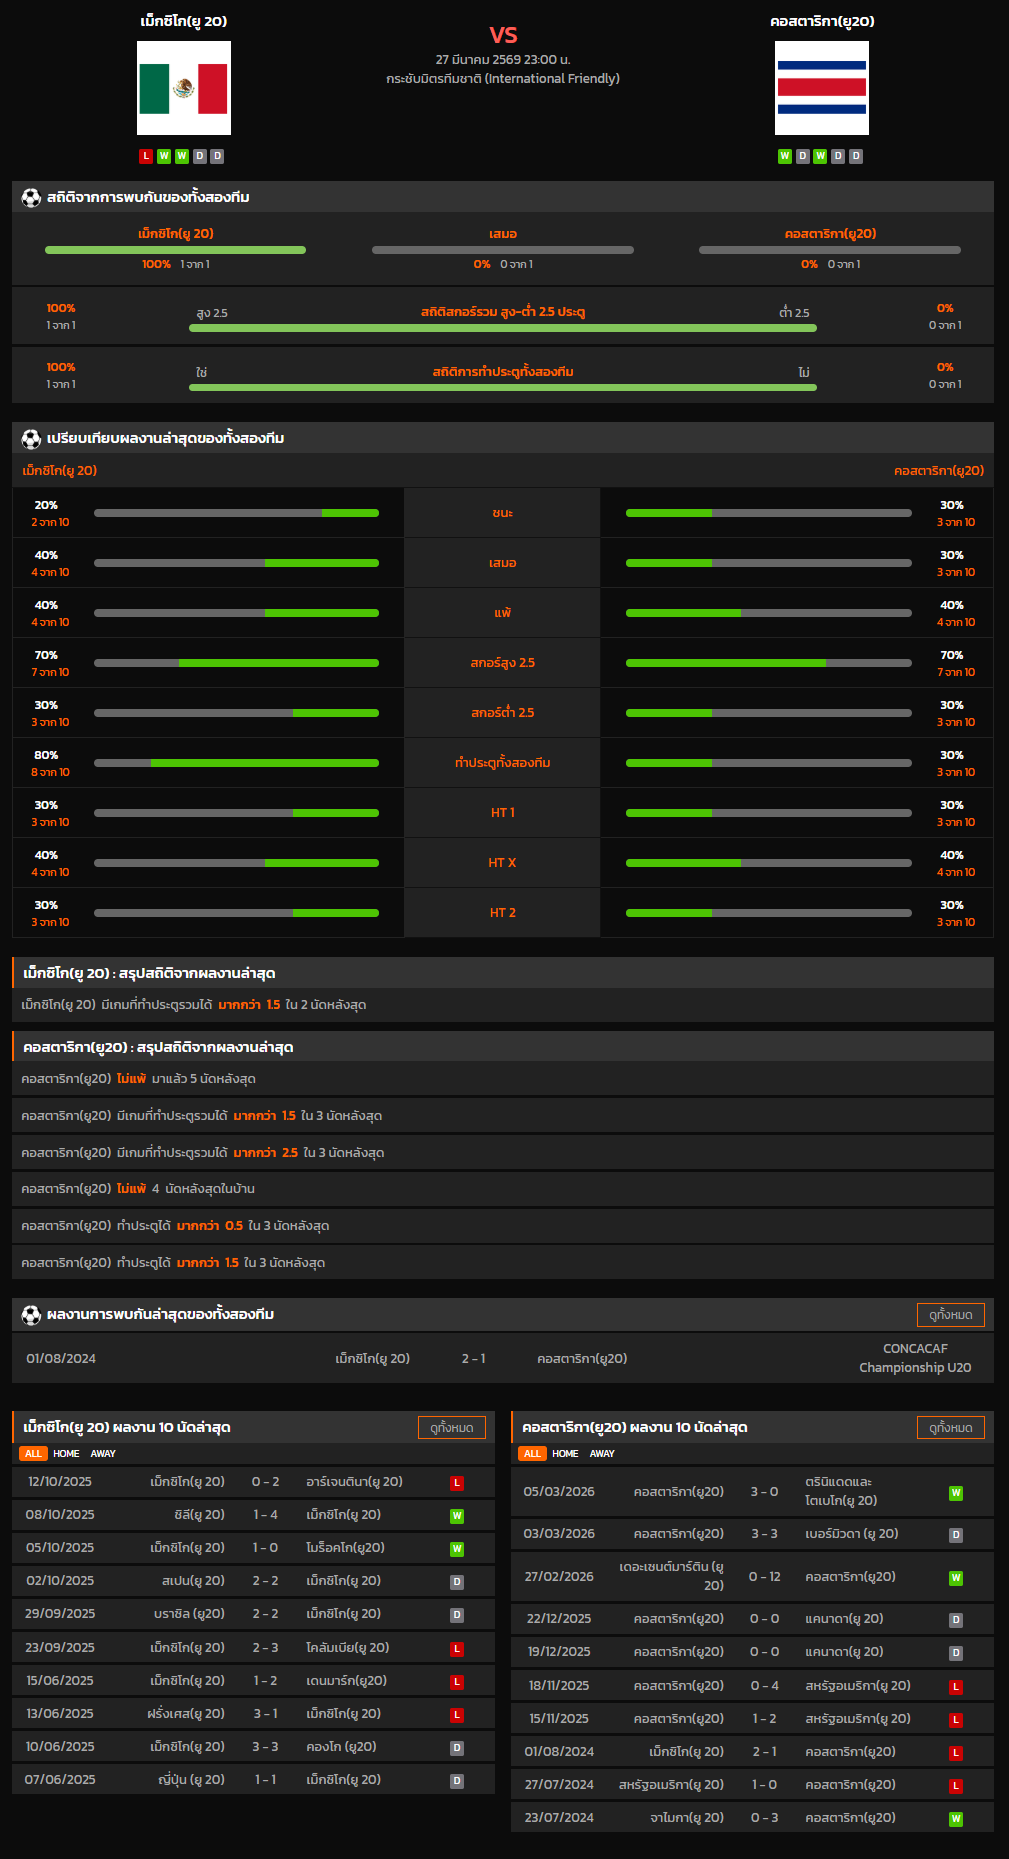Screen dimensions: 1009x1859
Task: Click soccer ball icon beside latest head-to-head results header
Action: [x=31, y=1315]
